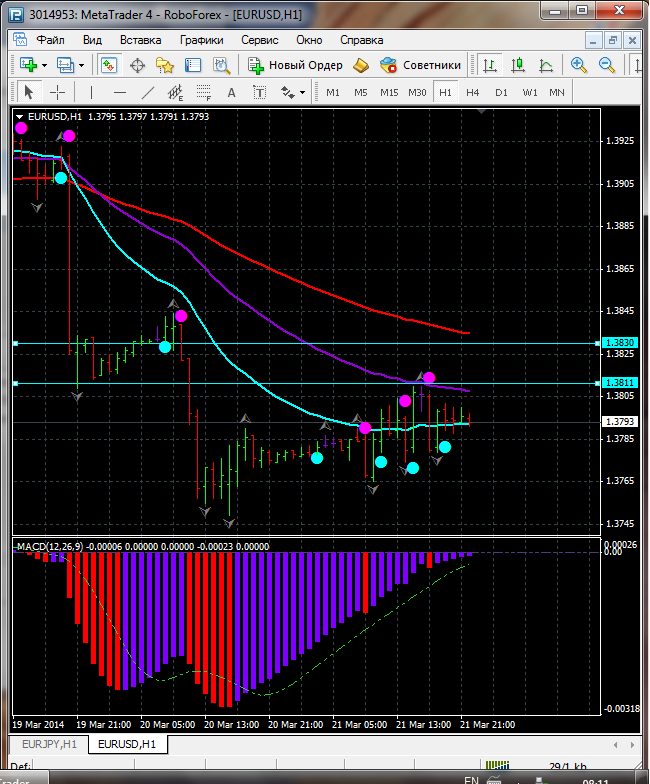The height and width of the screenshot is (784, 650).
Task: Click the zoom in magnifier
Action: pos(578,65)
